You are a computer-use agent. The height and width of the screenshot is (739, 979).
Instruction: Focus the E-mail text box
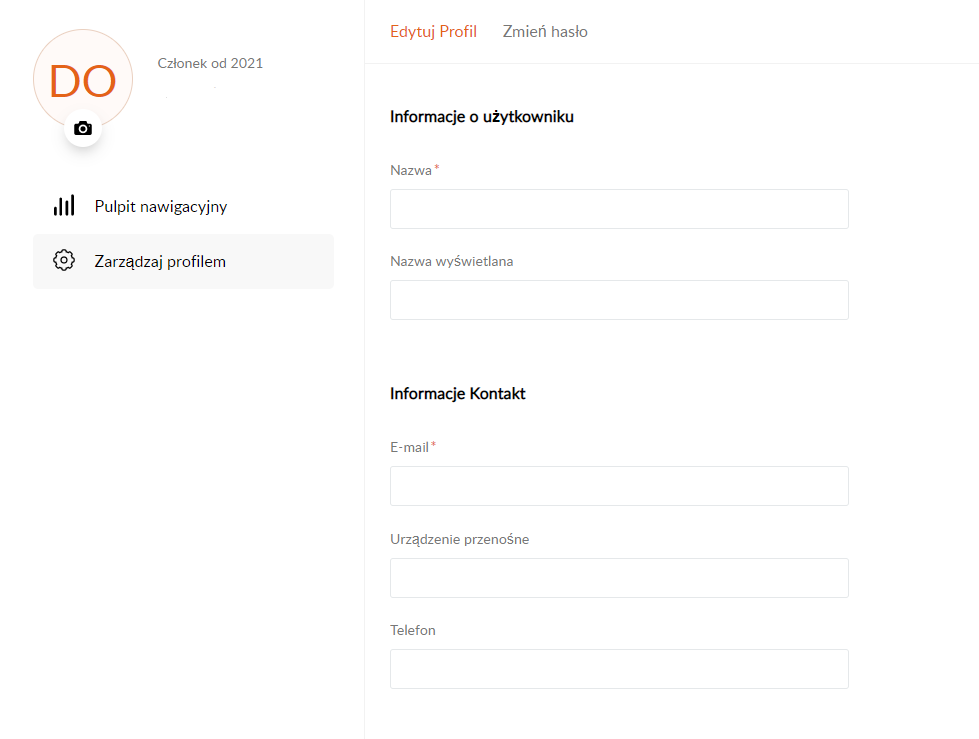(619, 486)
